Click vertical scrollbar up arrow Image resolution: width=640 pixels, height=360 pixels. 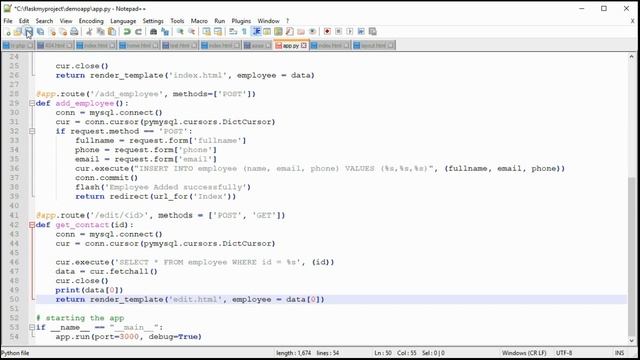point(631,57)
